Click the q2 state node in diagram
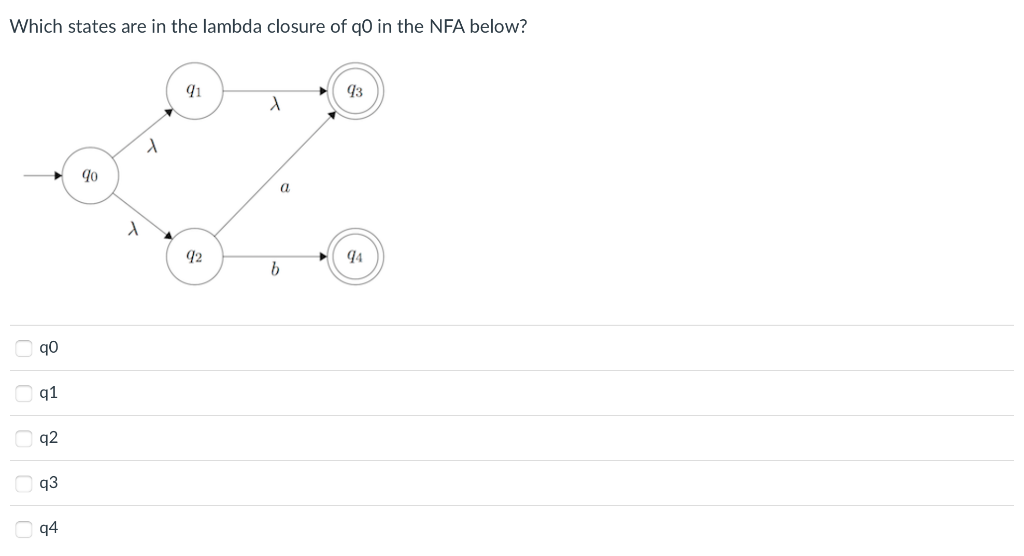 click(x=195, y=256)
